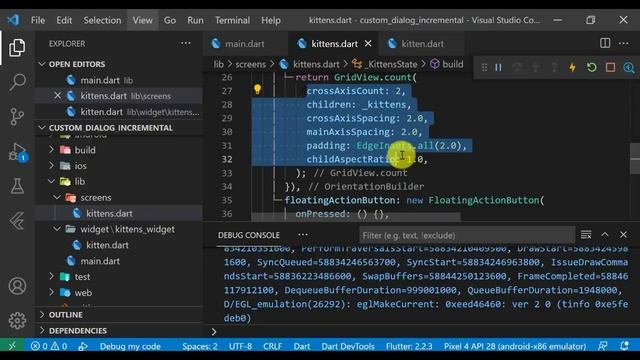Open the Flutter sidebar icon
The height and width of the screenshot is (360, 640).
[17, 221]
